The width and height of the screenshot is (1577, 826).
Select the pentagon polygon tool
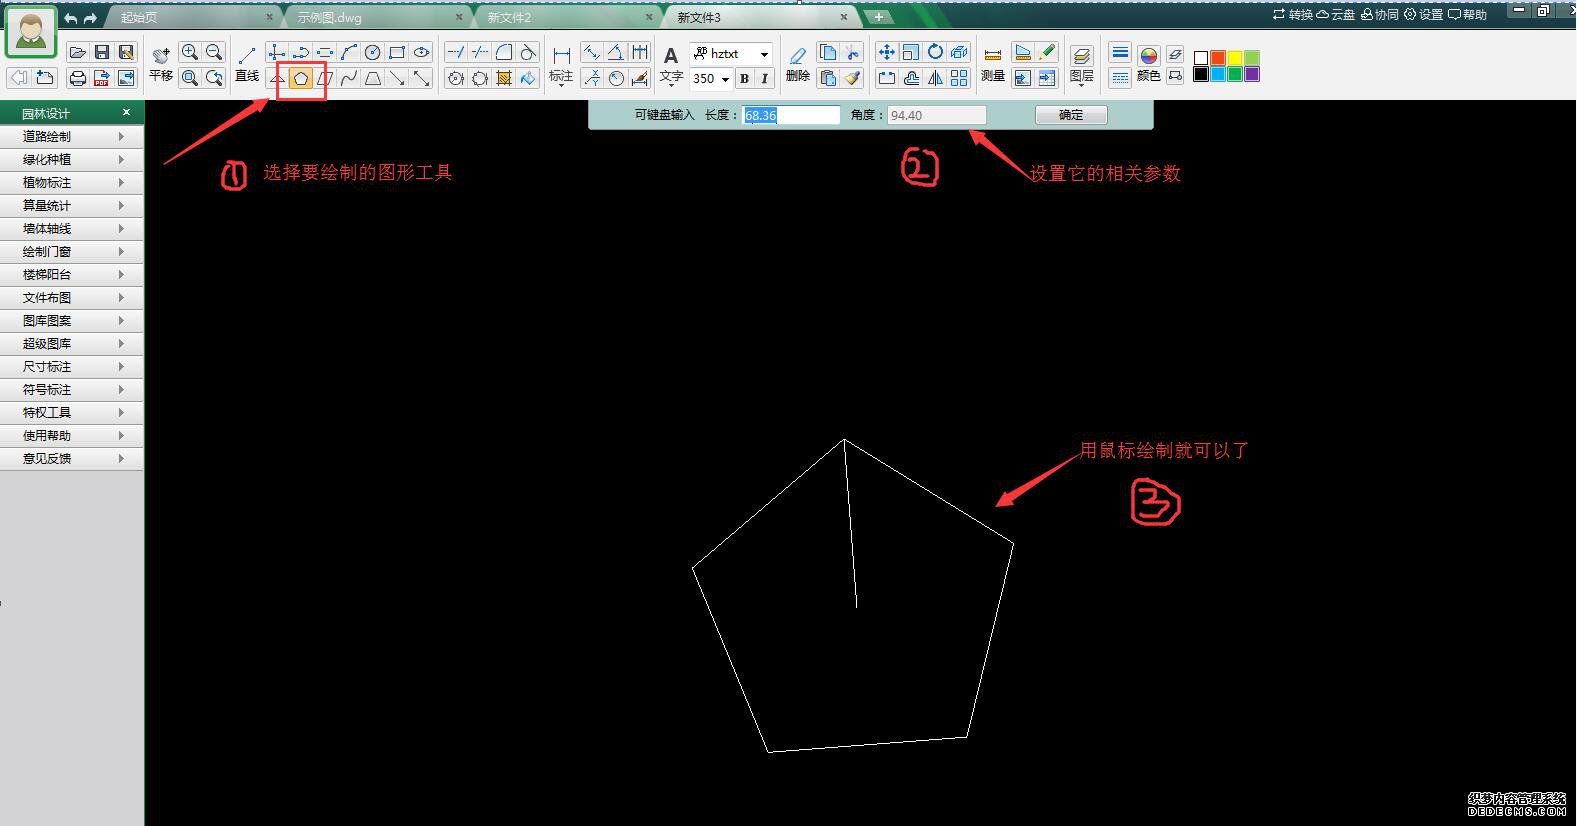pos(301,78)
